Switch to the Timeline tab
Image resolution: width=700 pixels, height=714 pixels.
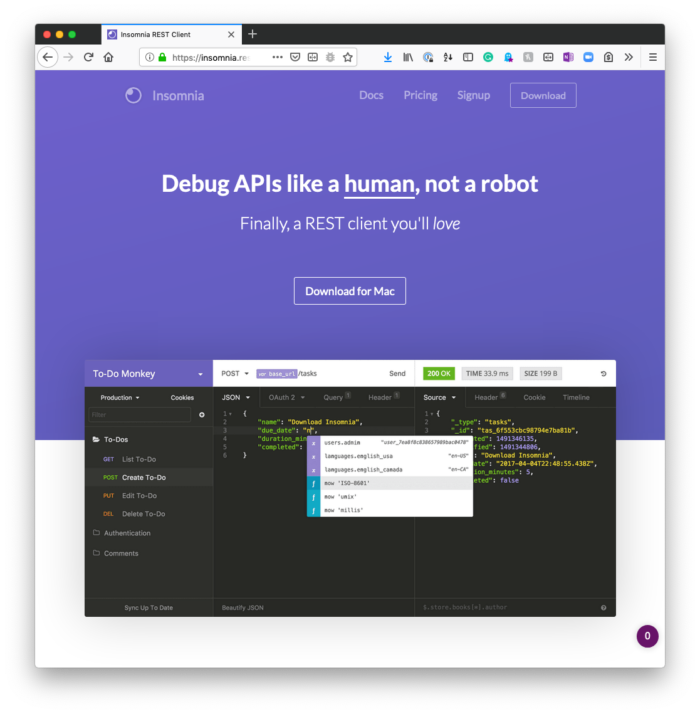click(x=576, y=398)
